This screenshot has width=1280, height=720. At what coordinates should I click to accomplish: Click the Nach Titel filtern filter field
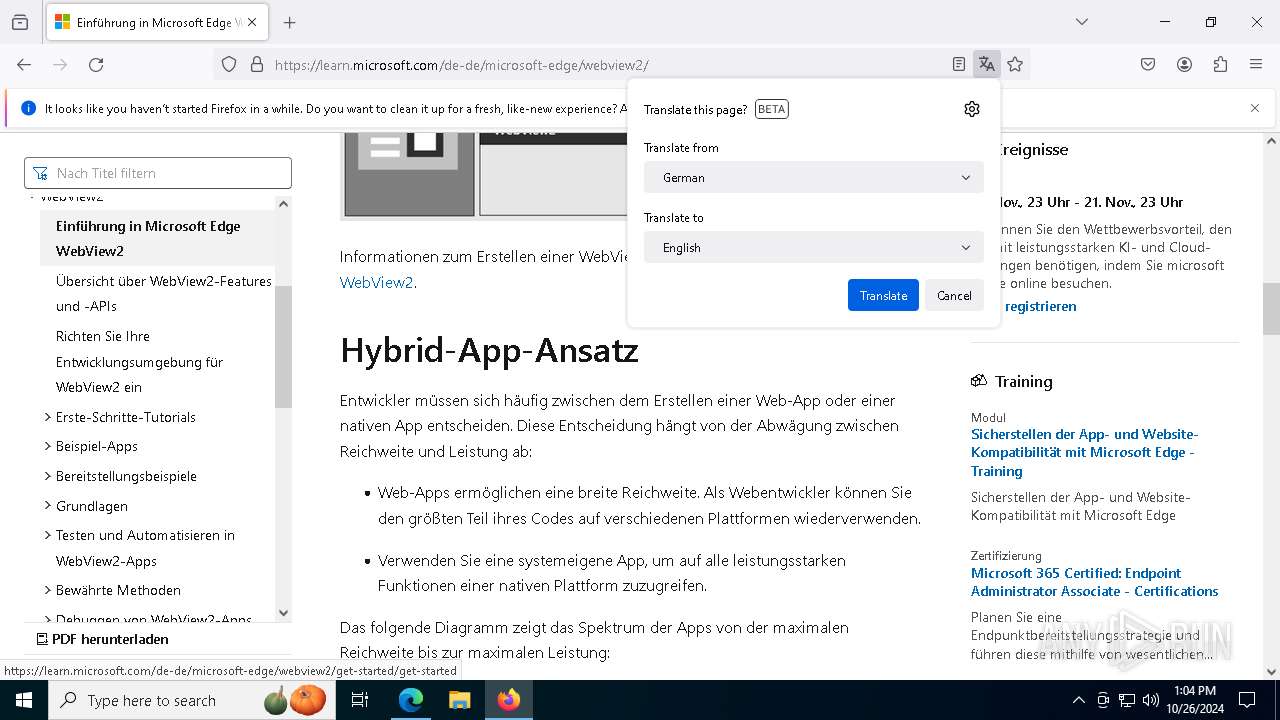(158, 173)
